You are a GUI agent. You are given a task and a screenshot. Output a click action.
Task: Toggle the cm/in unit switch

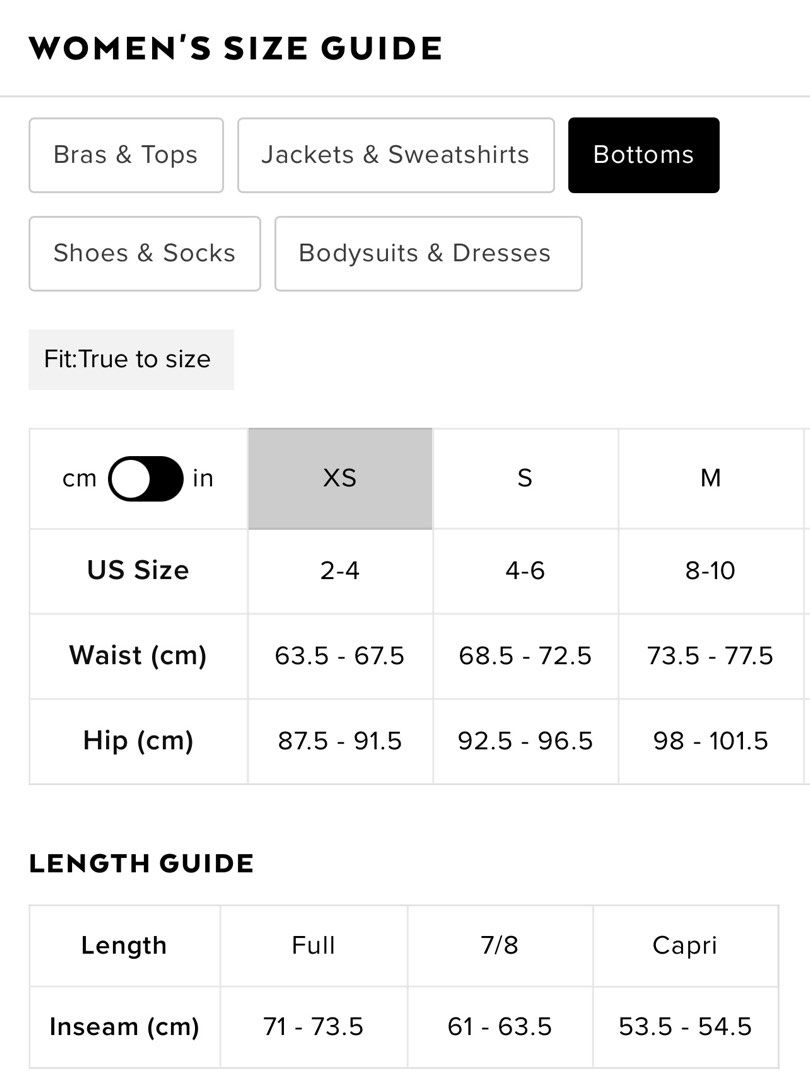[x=146, y=478]
